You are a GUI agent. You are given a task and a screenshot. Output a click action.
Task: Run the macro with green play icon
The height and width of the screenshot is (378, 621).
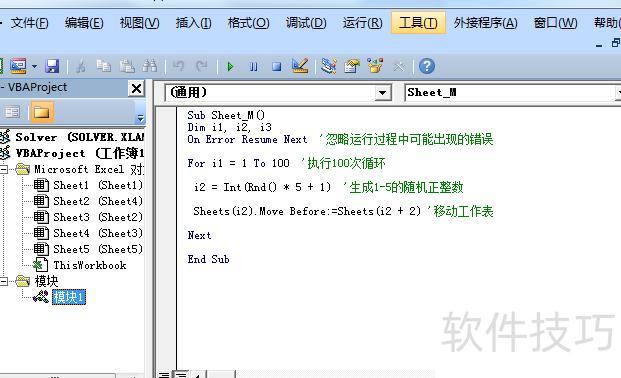(230, 66)
